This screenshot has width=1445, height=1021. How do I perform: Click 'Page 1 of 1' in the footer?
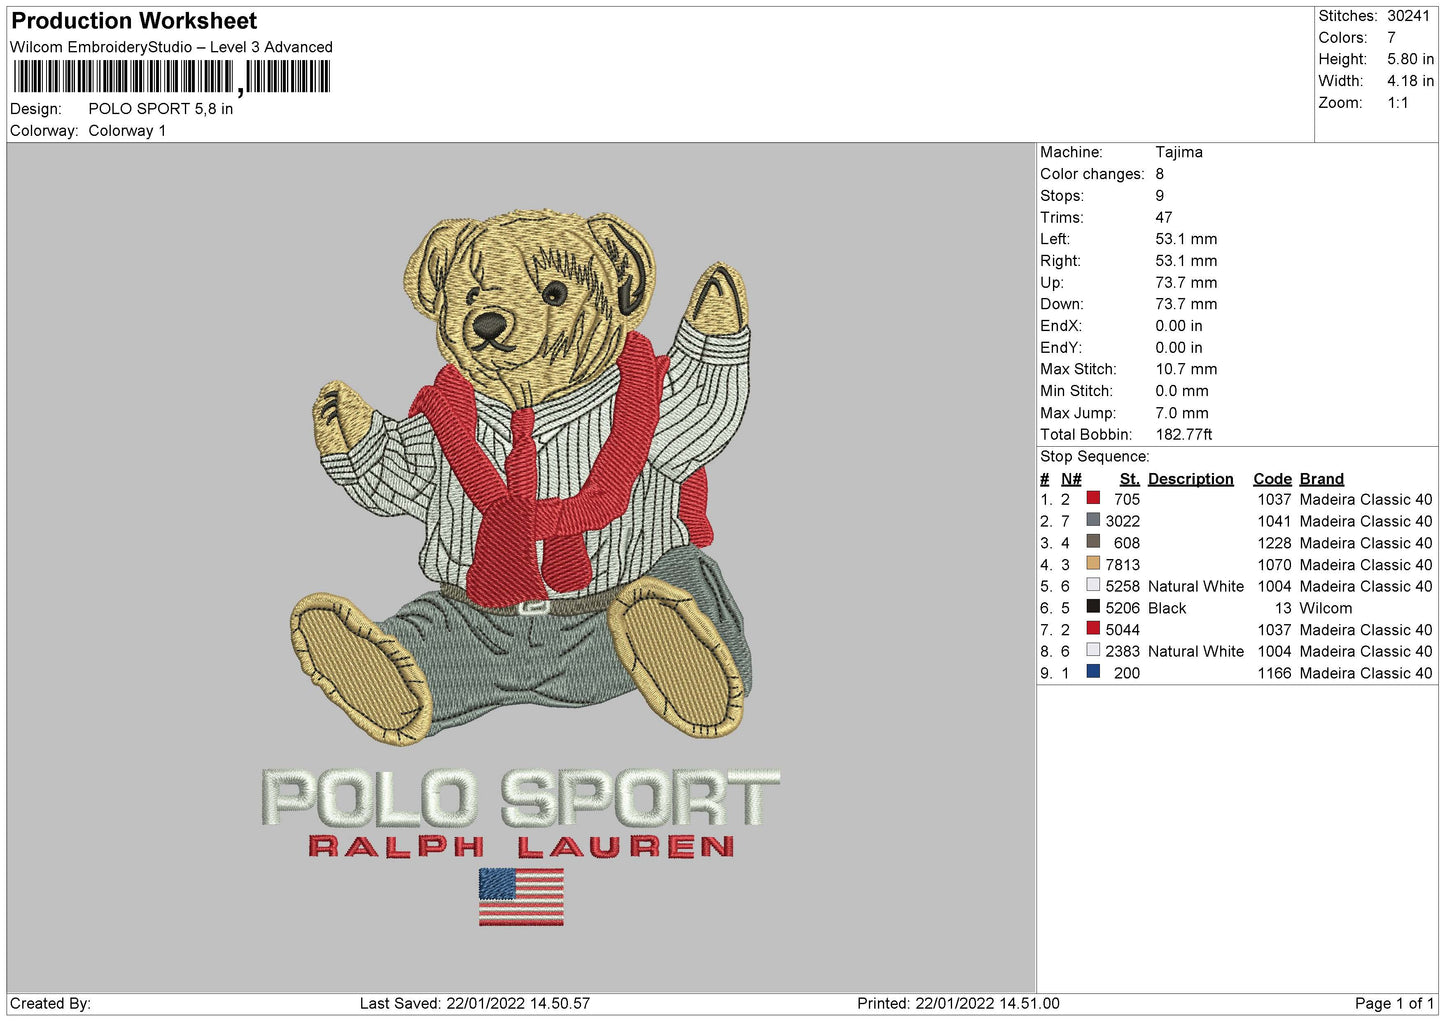[x=1394, y=1003]
